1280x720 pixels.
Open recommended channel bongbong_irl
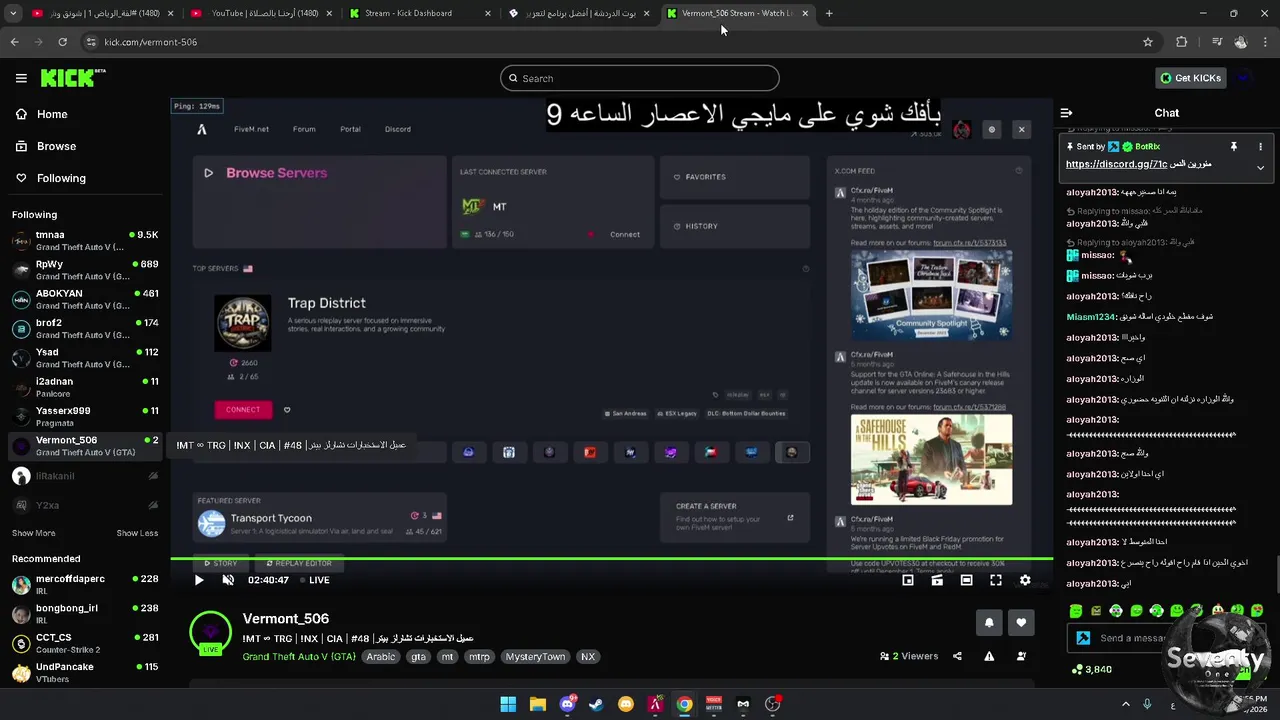(85, 613)
